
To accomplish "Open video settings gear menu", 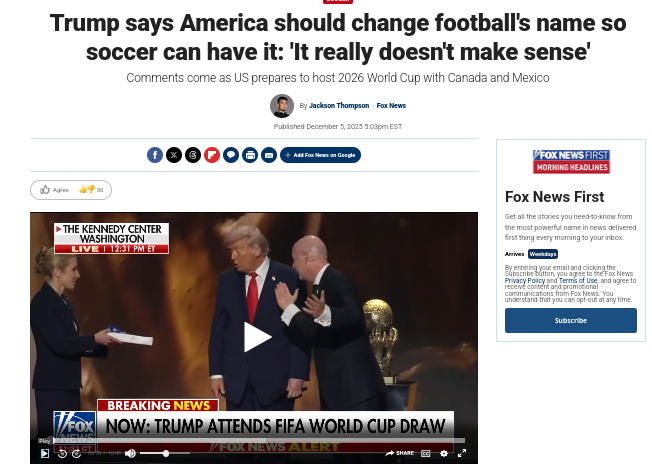I will coord(444,453).
